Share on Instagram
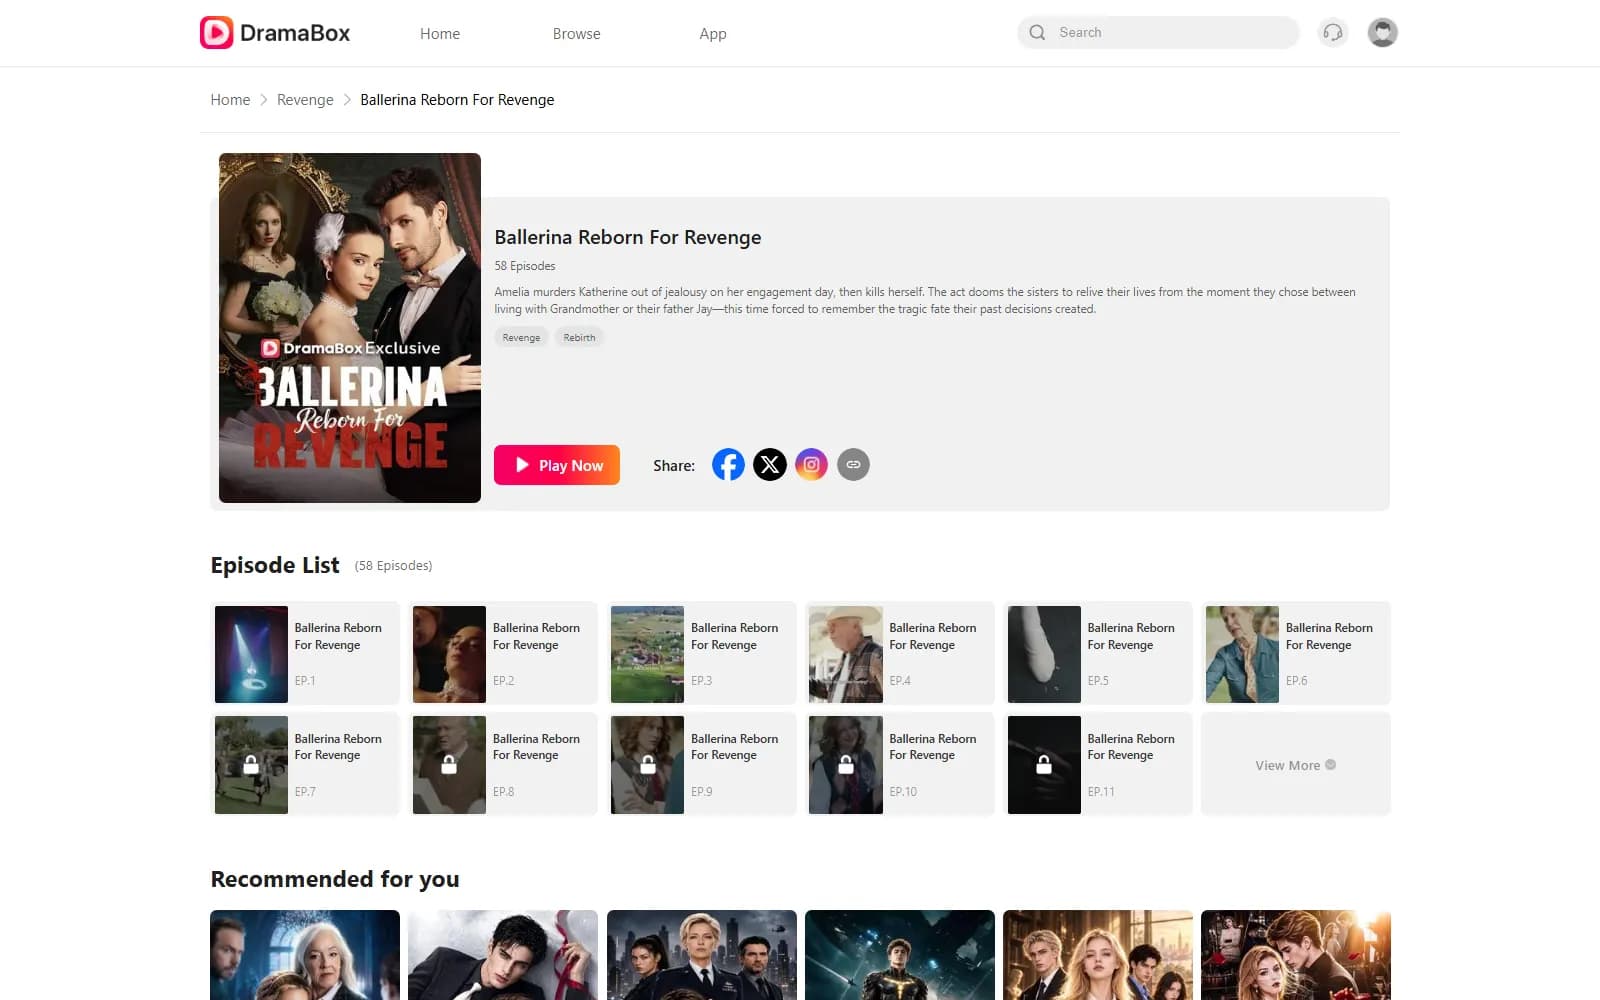1600x1000 pixels. (811, 465)
